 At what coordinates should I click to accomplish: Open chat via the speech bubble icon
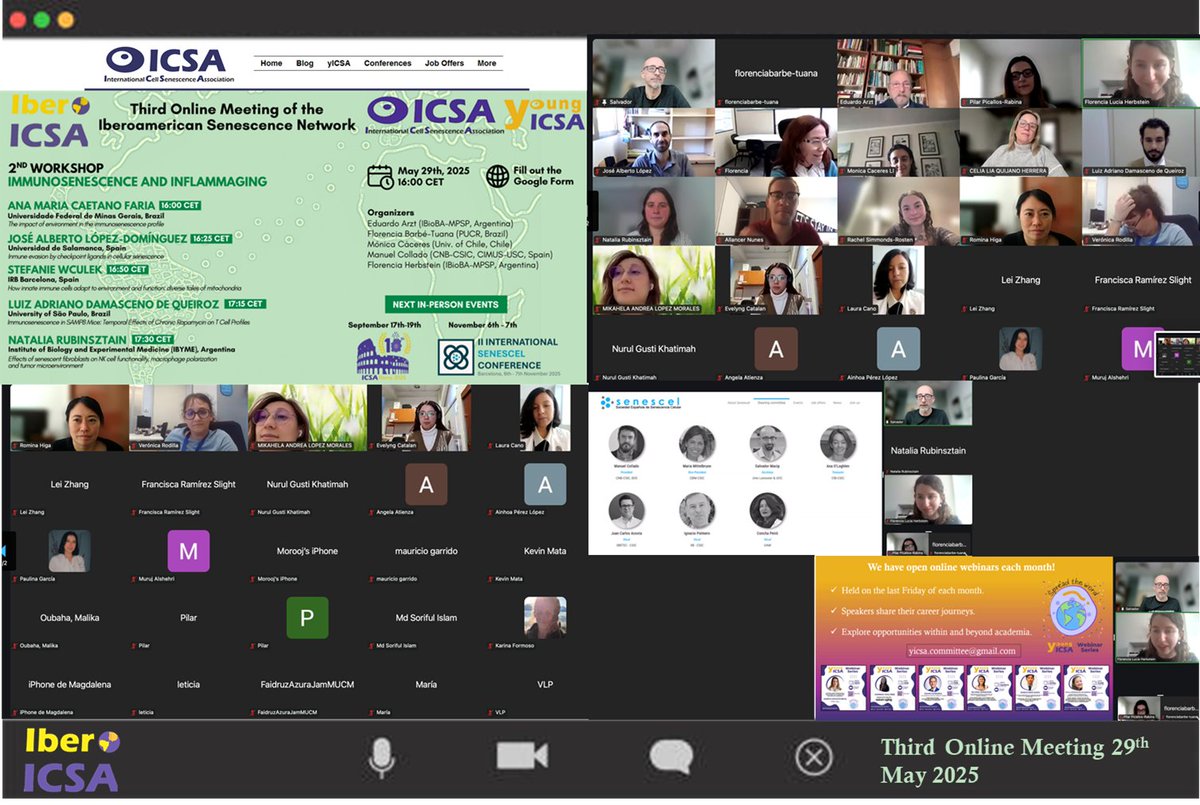(671, 757)
